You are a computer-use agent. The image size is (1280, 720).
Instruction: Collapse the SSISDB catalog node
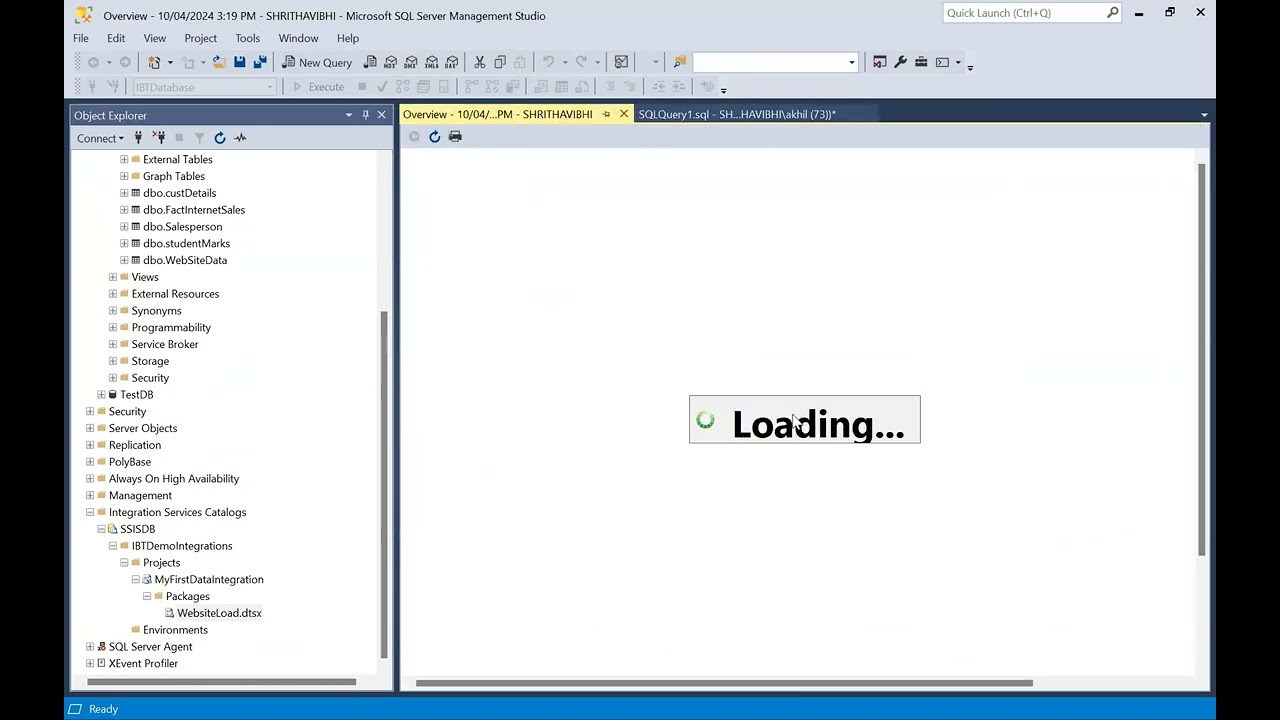pos(101,529)
